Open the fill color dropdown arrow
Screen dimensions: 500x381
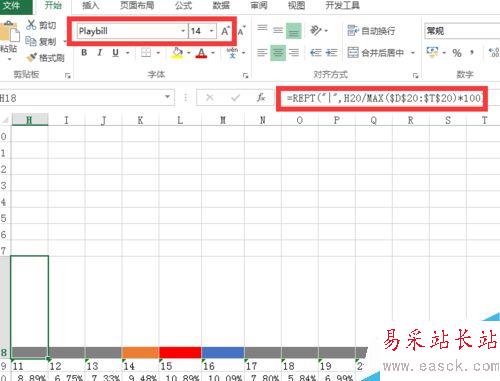click(x=188, y=53)
